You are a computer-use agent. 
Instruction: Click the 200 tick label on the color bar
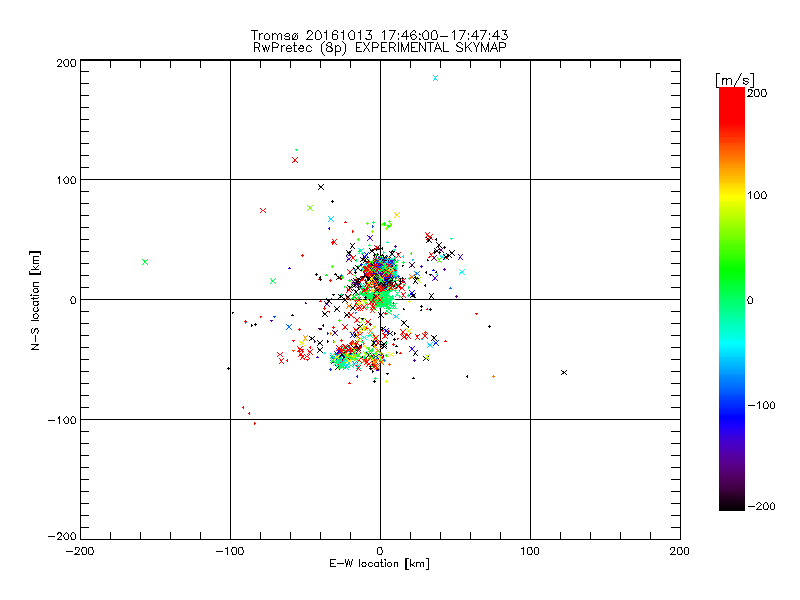tap(756, 92)
